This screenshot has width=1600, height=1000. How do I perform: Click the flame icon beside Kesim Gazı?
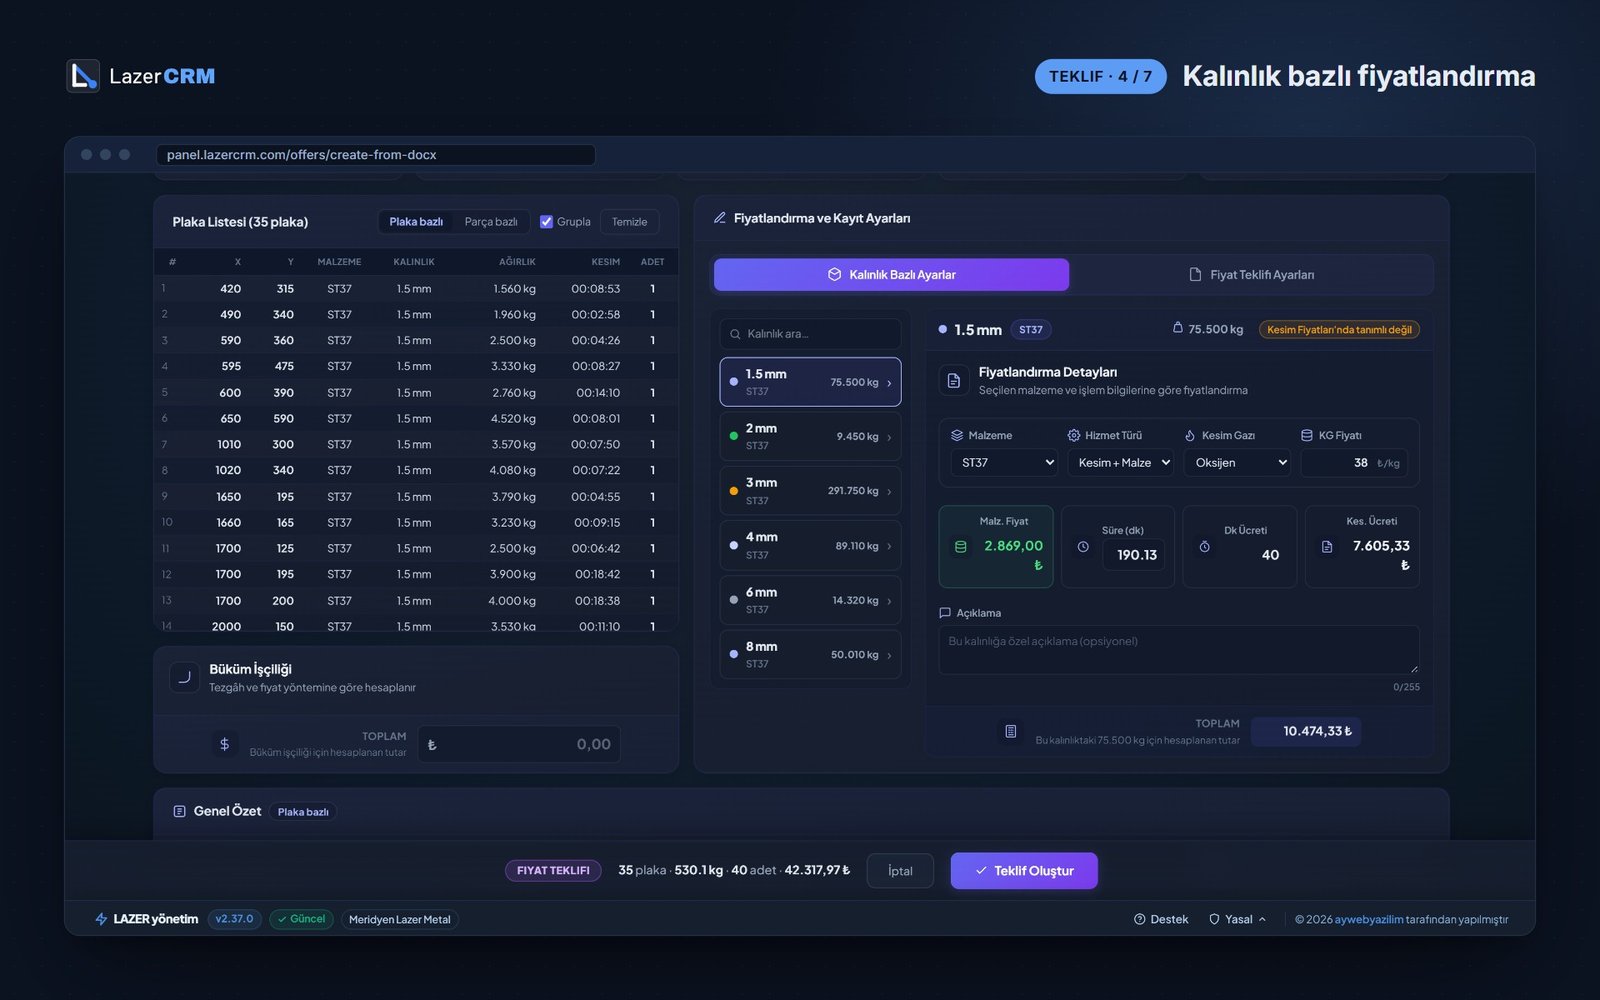(x=1190, y=435)
